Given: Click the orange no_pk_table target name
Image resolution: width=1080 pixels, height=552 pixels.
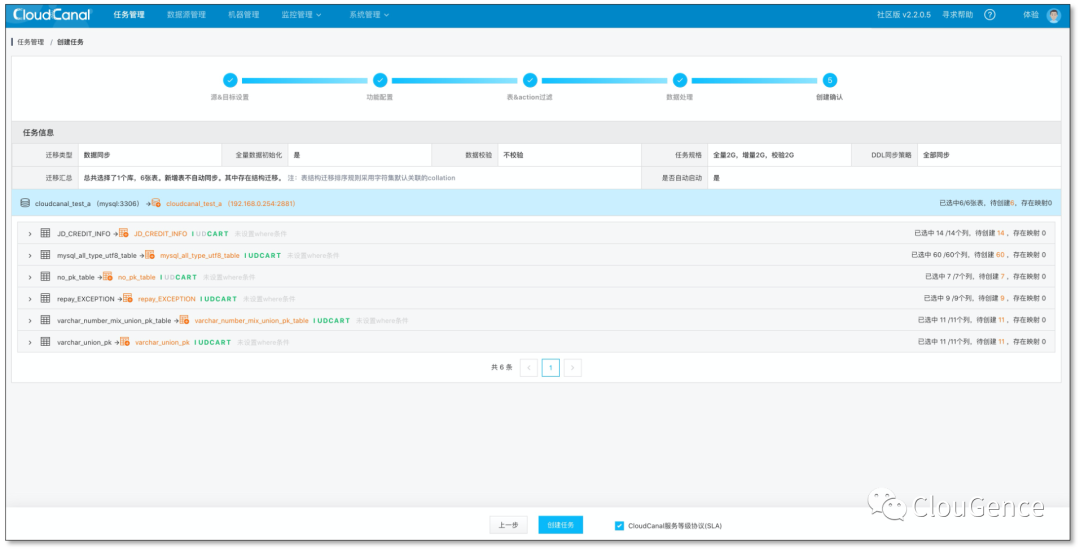Looking at the screenshot, I should pos(136,278).
